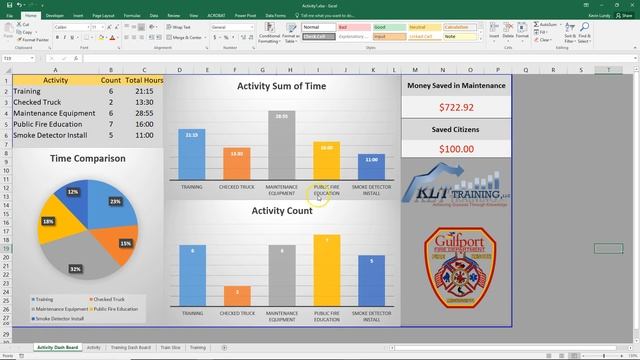Open the Formulas ribbon tab
This screenshot has width=640, height=360.
click(x=132, y=16)
